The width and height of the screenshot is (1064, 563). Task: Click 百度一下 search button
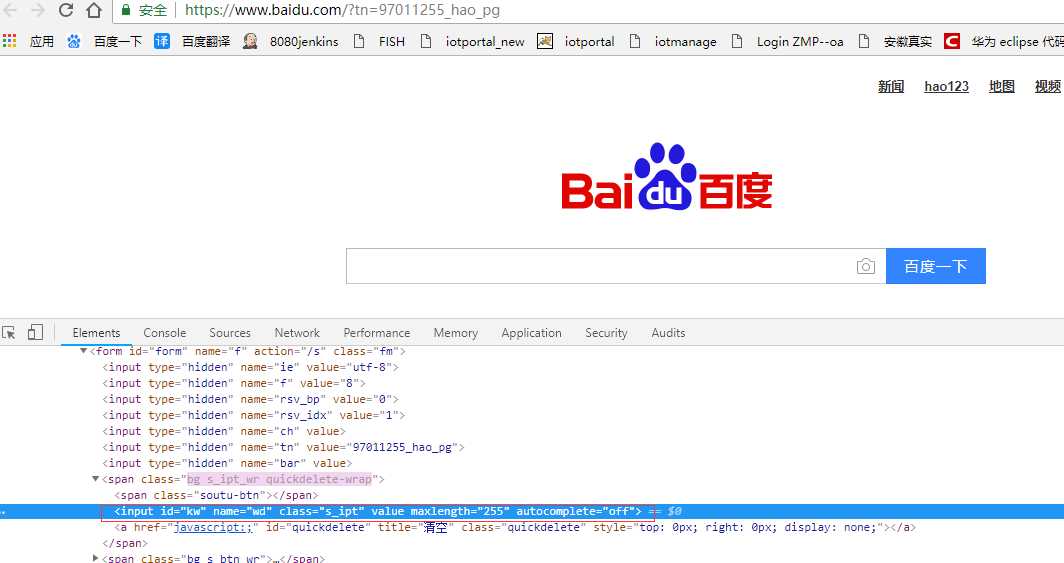[x=936, y=266]
